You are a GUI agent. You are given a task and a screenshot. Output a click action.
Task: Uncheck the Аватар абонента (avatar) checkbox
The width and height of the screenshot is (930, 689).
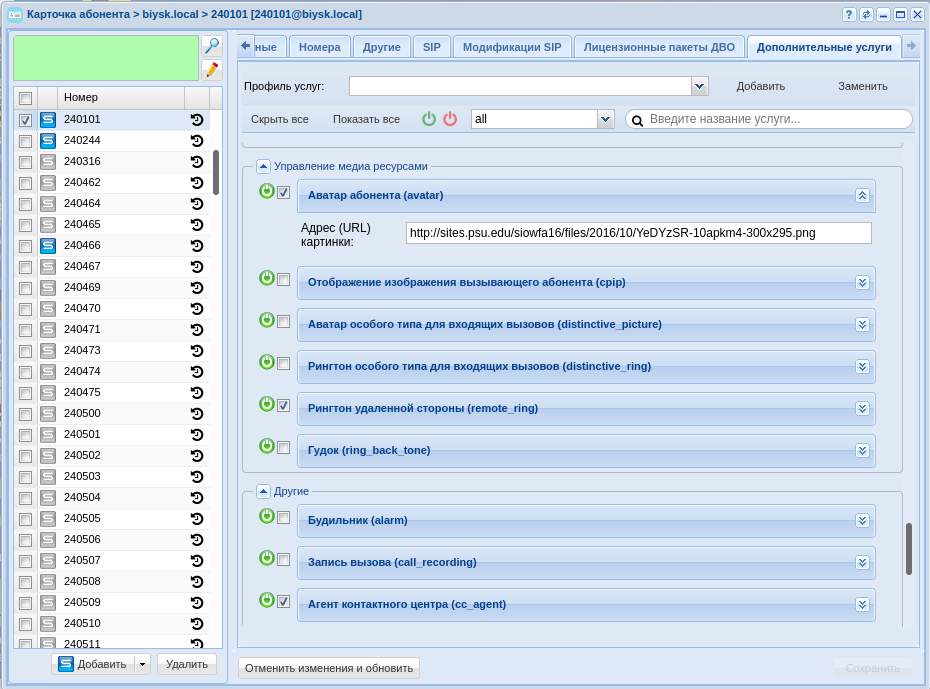(x=284, y=193)
